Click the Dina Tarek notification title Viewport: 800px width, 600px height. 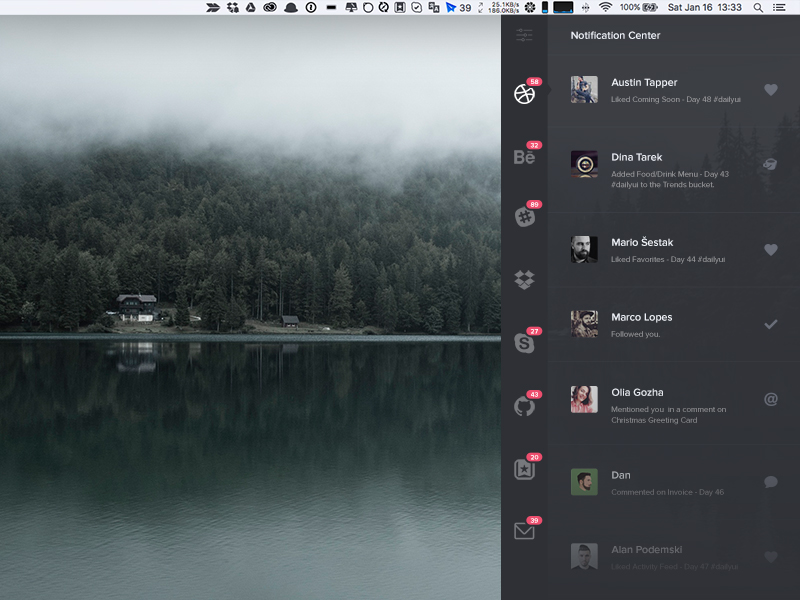point(636,157)
